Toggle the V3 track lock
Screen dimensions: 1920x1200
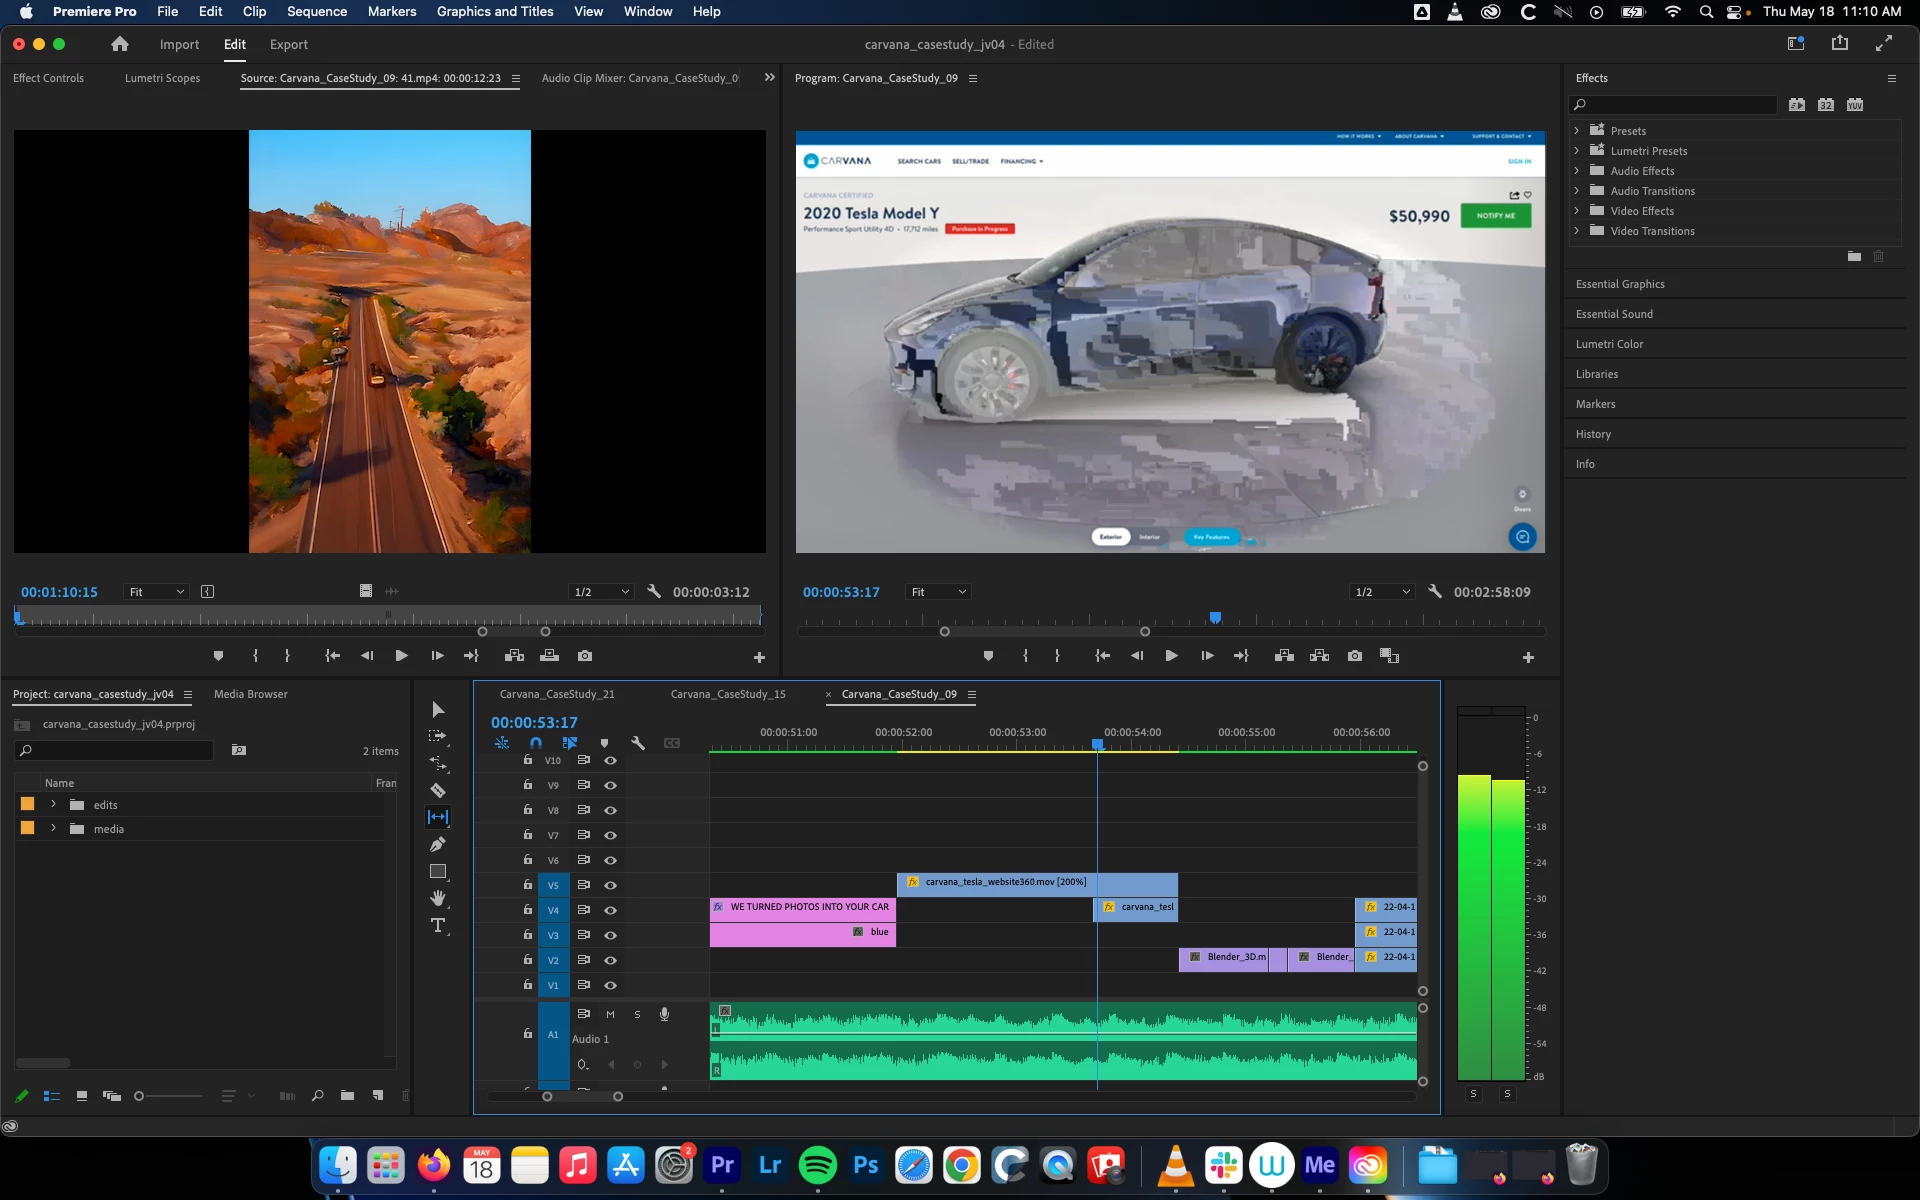pos(528,935)
